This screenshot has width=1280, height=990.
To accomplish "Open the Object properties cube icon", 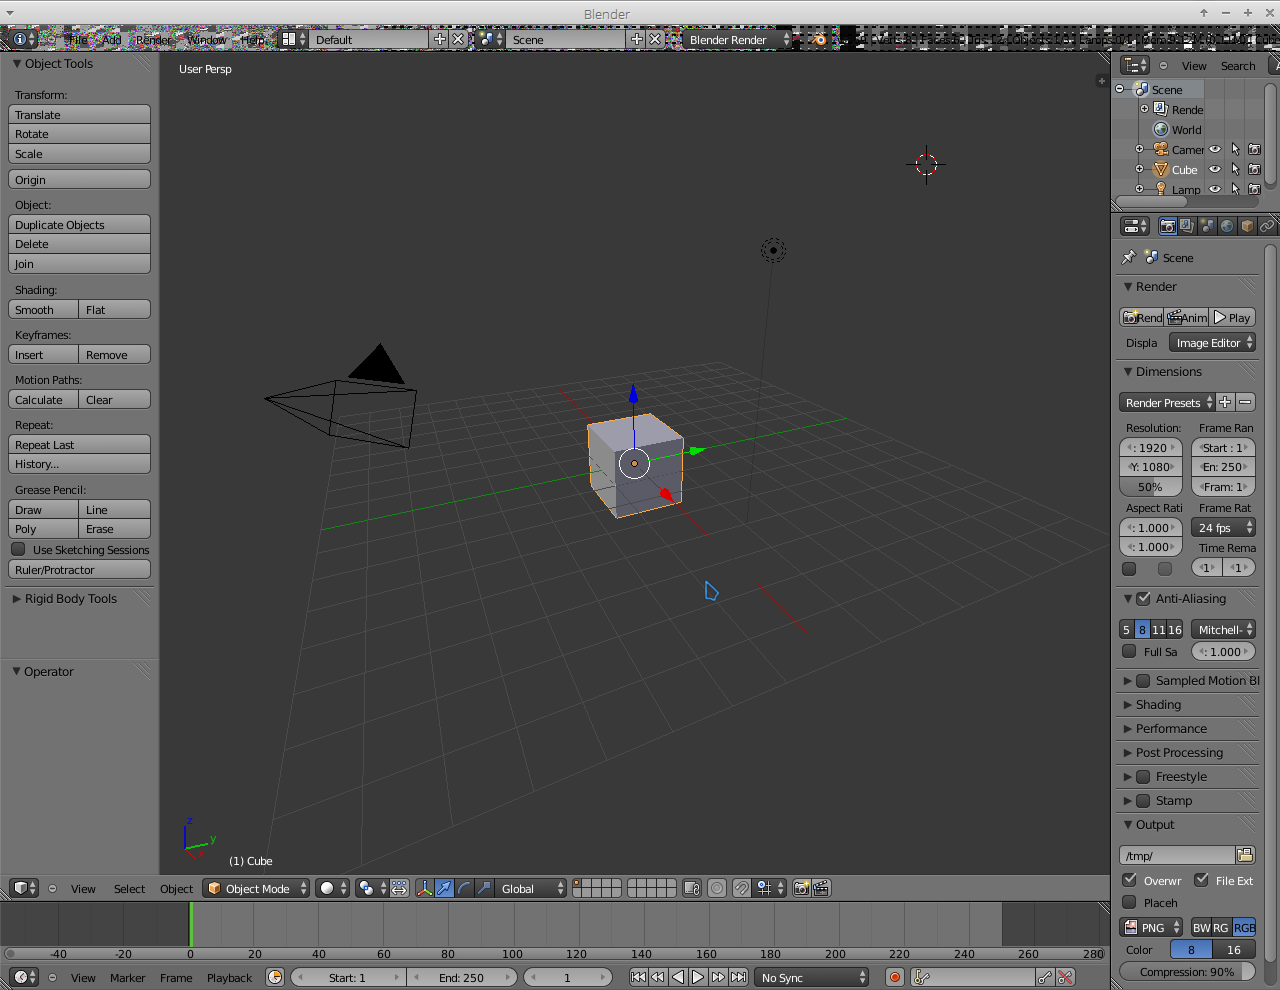I will click(x=1247, y=226).
